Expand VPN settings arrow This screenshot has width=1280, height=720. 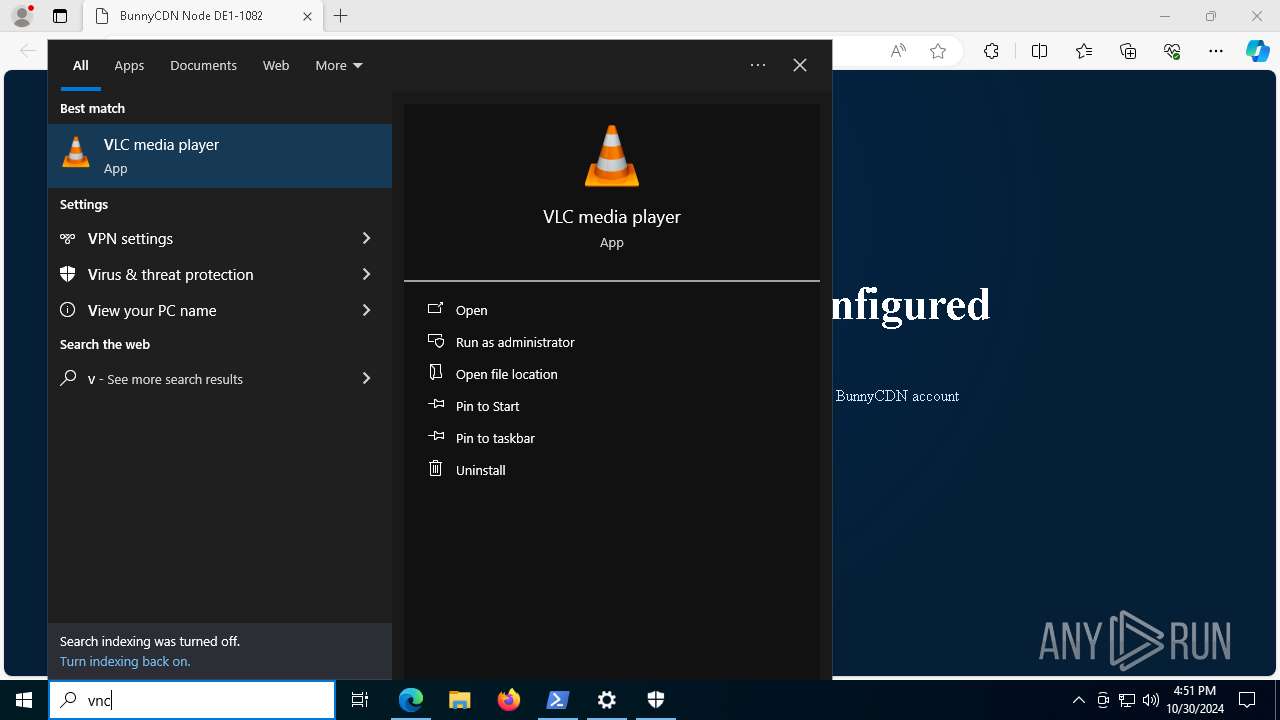(366, 238)
